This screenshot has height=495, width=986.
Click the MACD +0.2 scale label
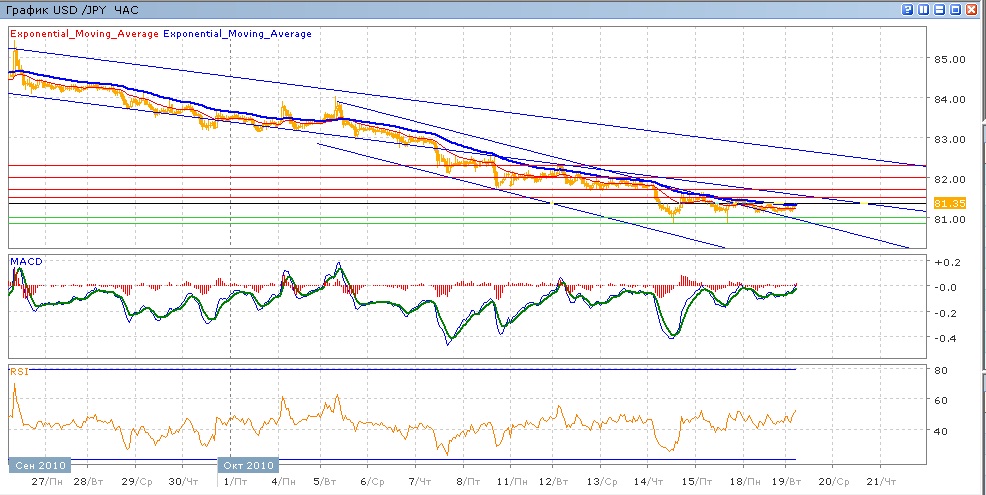tap(946, 262)
